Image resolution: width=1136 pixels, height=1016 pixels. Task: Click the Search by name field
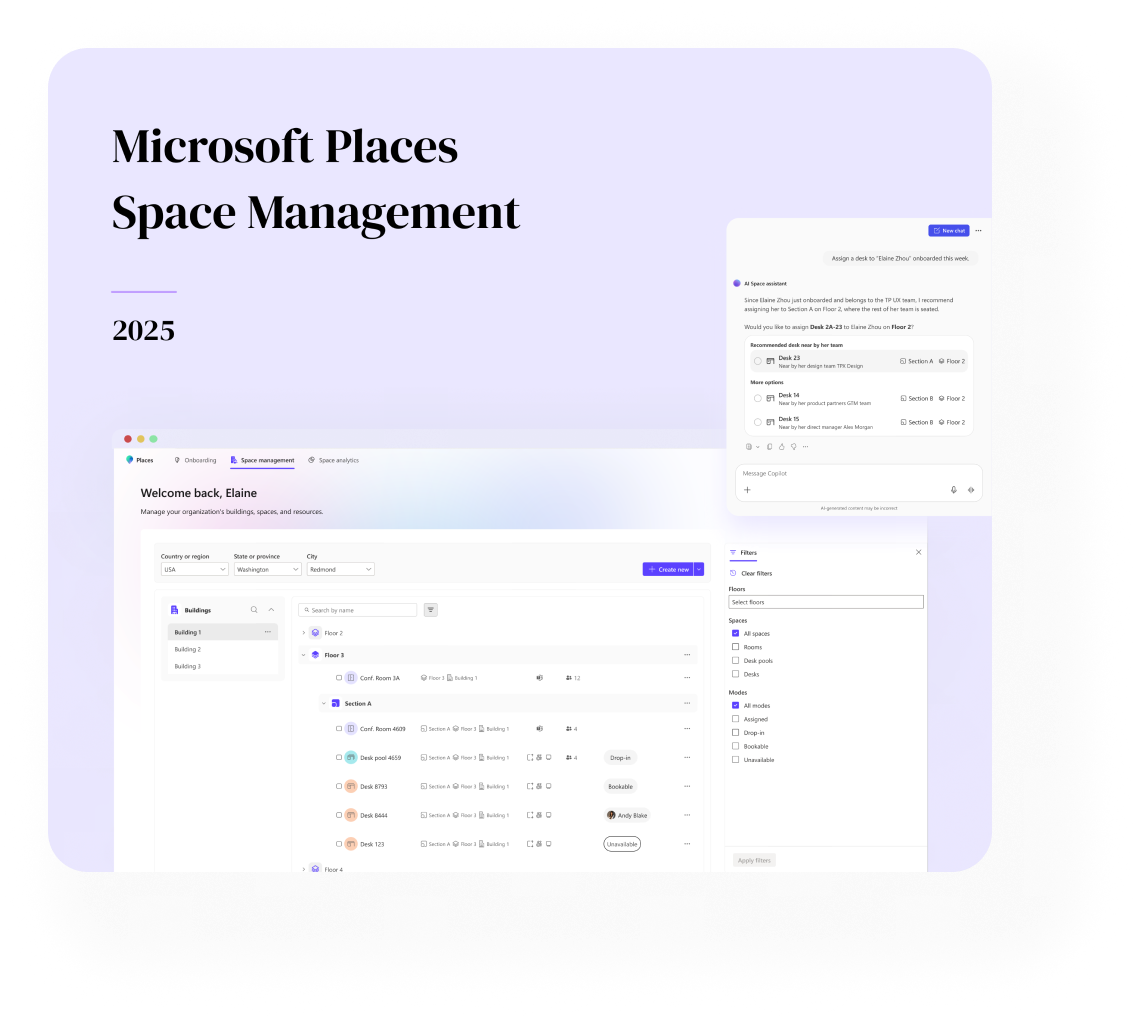point(358,610)
